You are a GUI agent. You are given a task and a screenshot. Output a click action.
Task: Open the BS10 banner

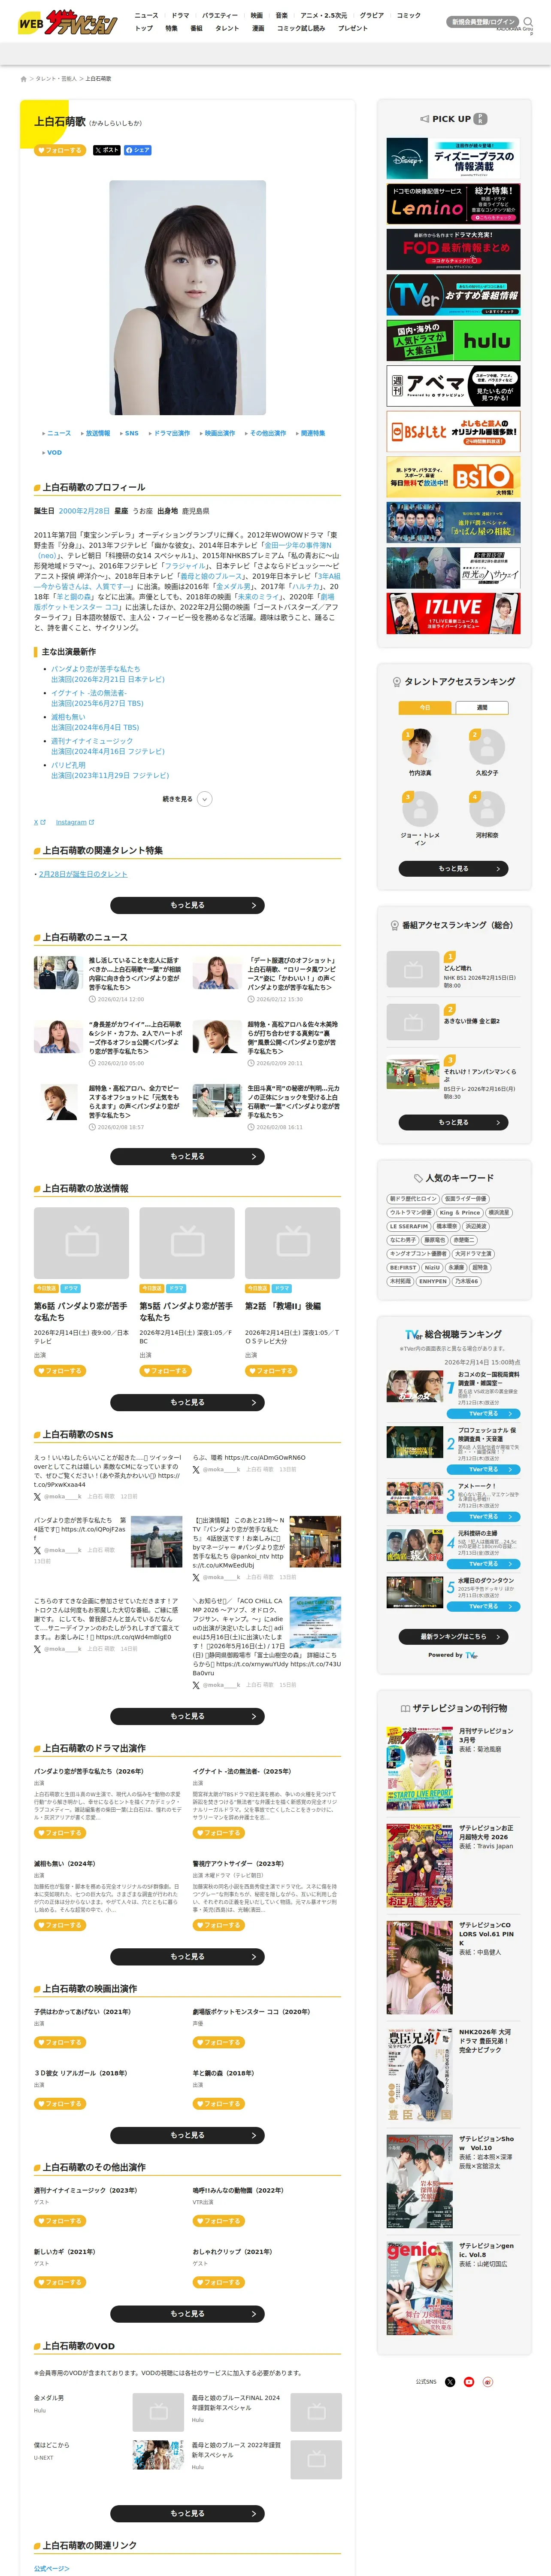click(453, 477)
